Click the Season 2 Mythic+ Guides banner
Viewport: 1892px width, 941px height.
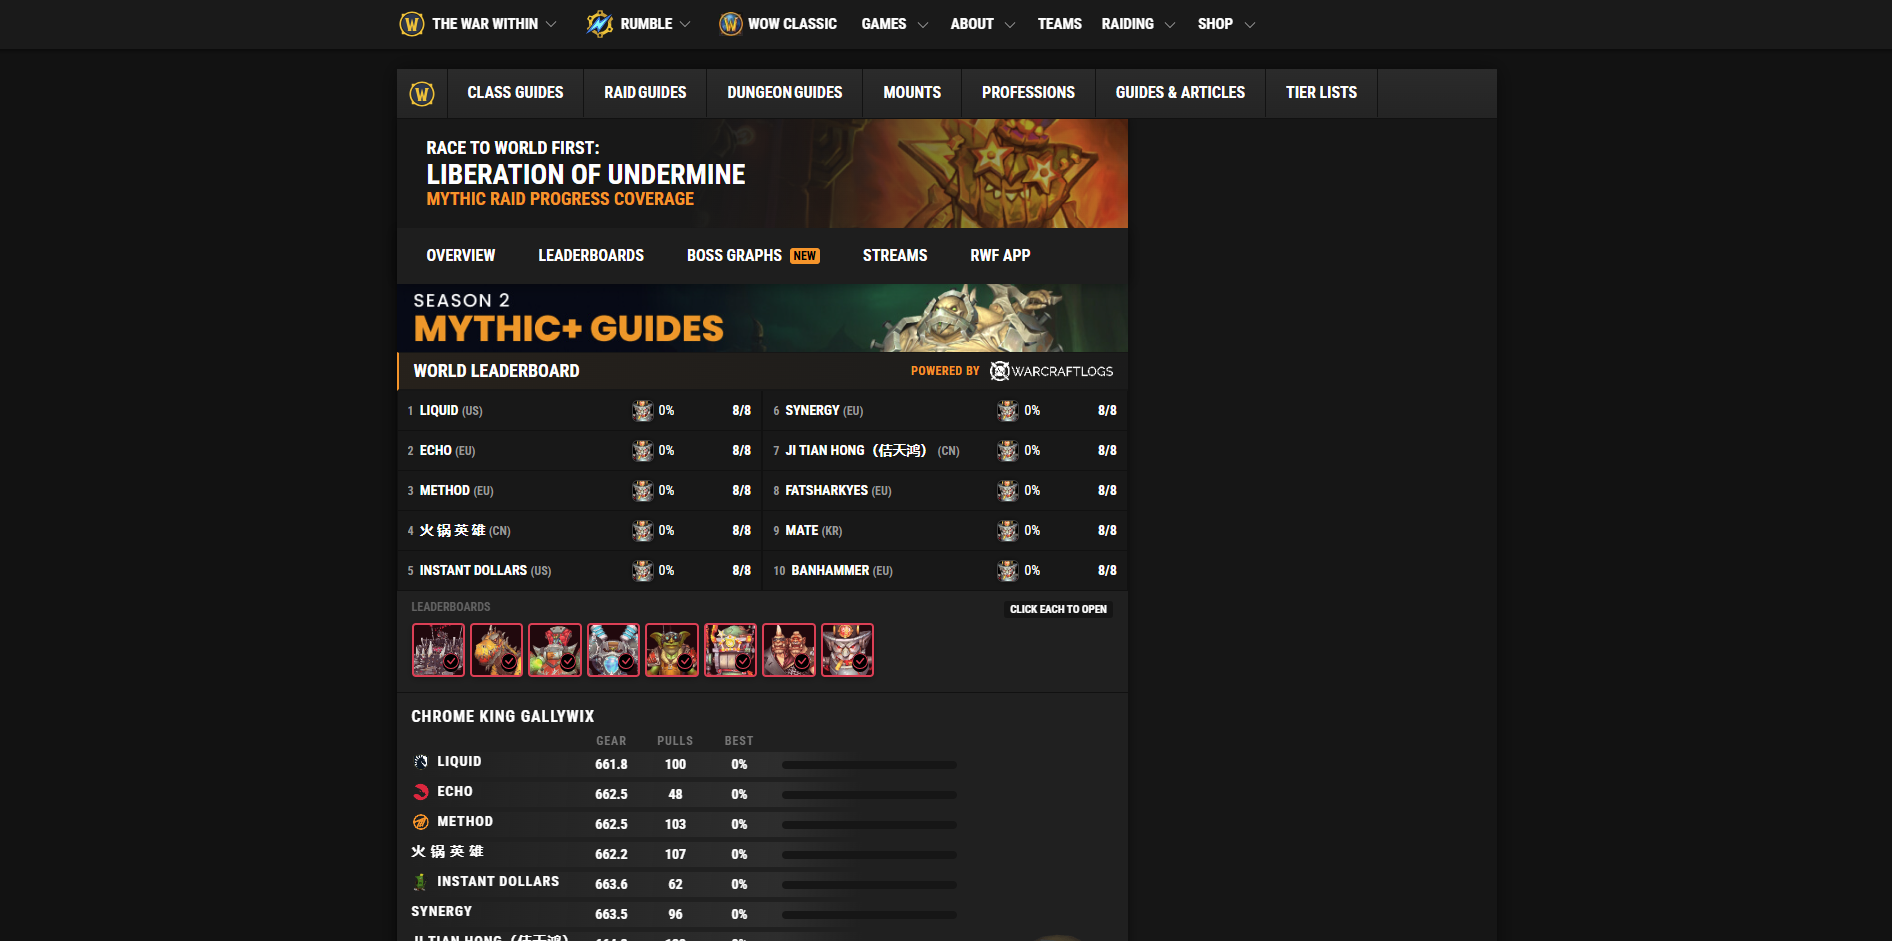(762, 318)
